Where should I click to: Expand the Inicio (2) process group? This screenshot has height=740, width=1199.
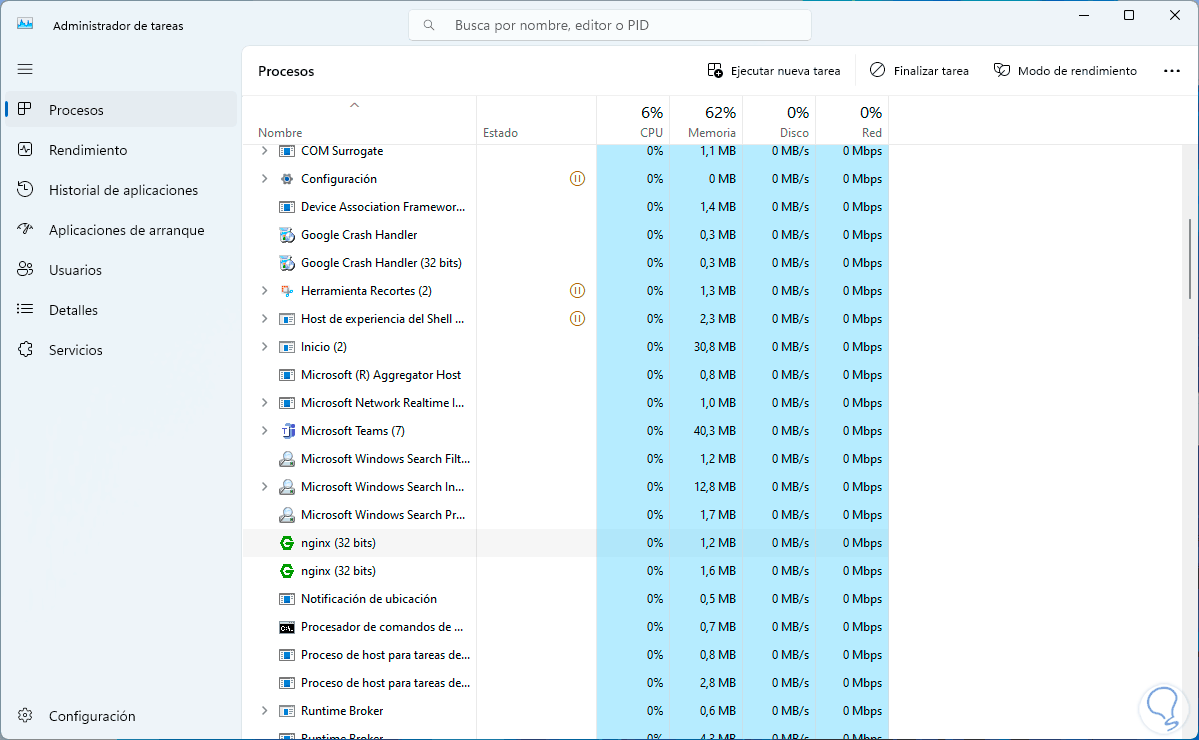pos(264,347)
